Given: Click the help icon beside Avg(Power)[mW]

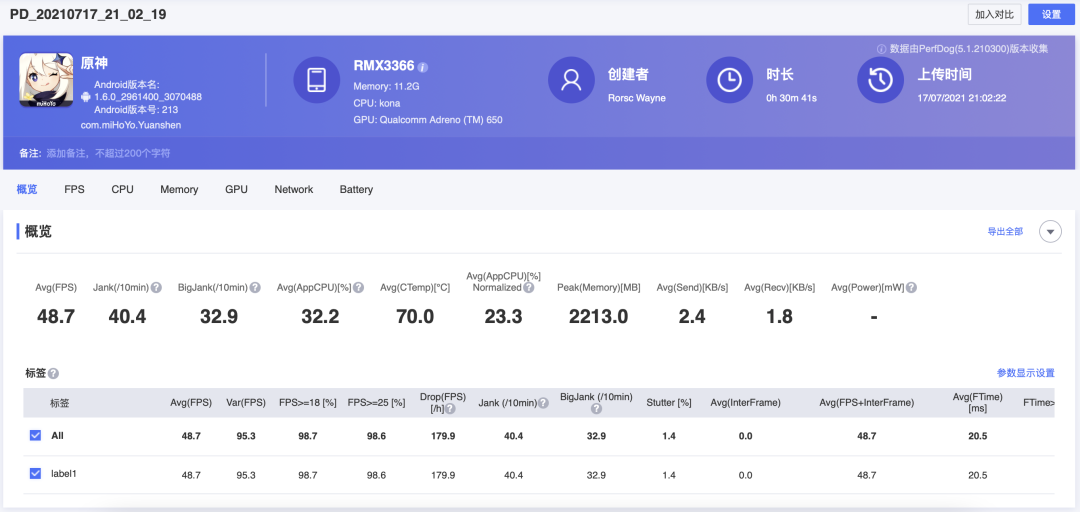Looking at the screenshot, I should [x=911, y=288].
